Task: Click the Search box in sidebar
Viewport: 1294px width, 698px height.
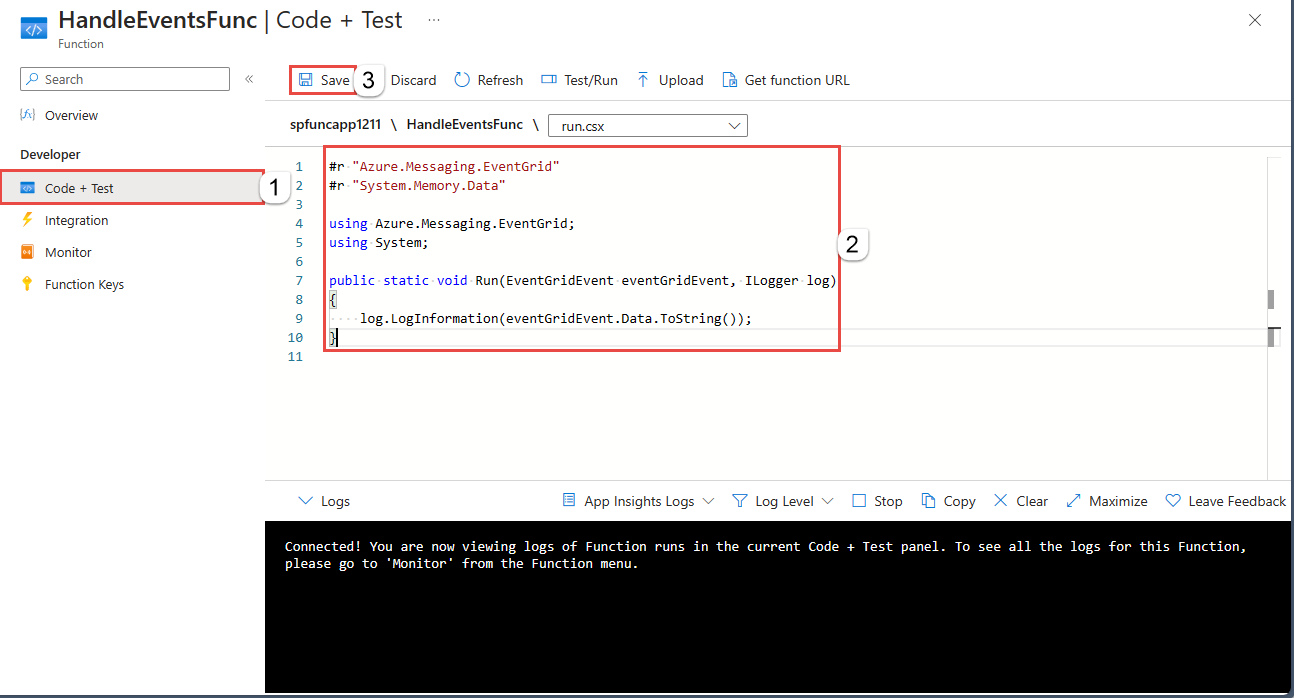Action: pyautogui.click(x=125, y=79)
